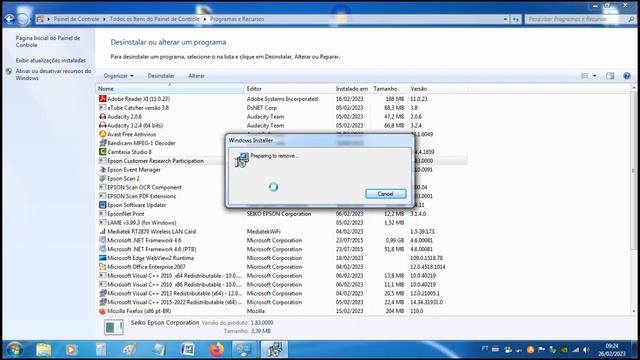Viewport: 640px width, 360px height.
Task: Click the refresh button beside address bar
Action: click(x=516, y=19)
